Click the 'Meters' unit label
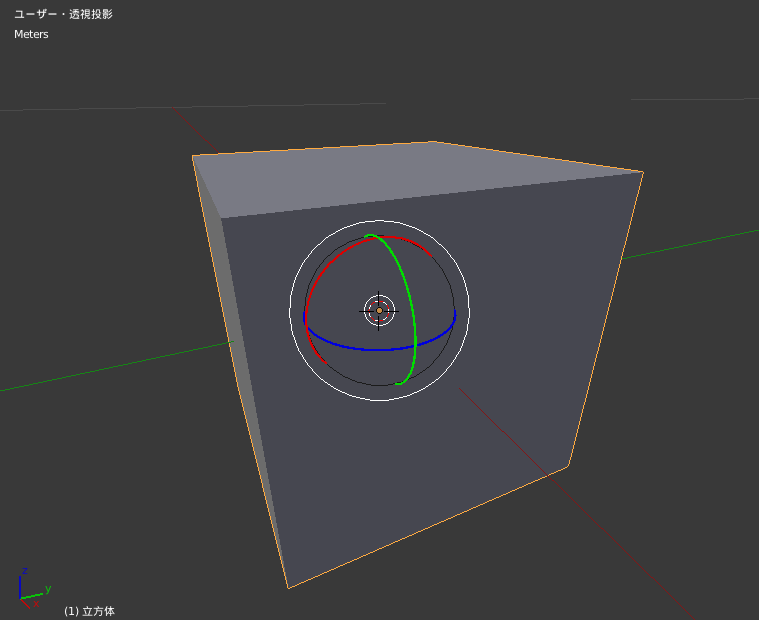Screen dimensions: 759x620 (x=31, y=34)
